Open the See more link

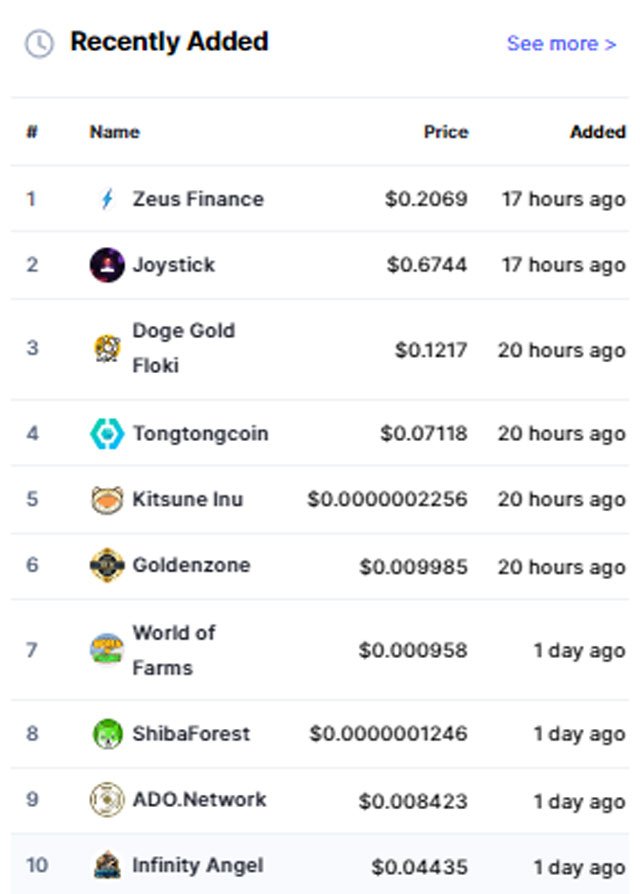coord(561,43)
